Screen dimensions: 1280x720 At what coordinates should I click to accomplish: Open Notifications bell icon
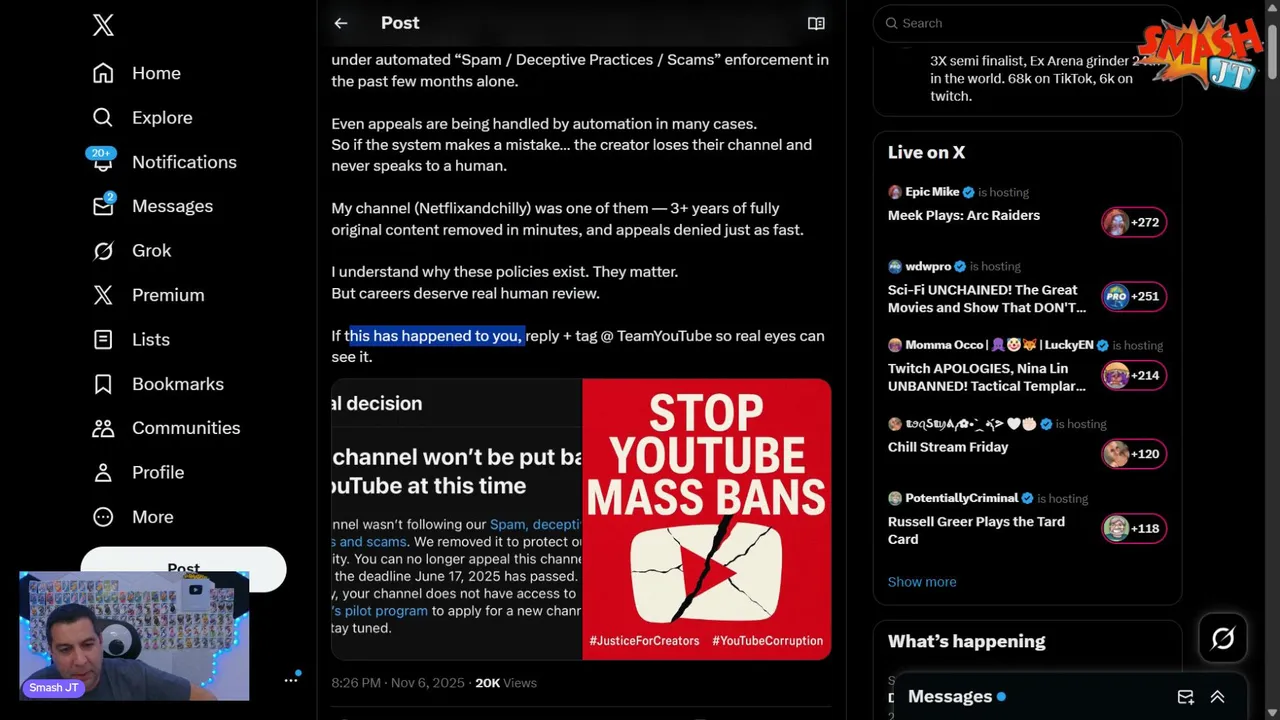click(103, 162)
